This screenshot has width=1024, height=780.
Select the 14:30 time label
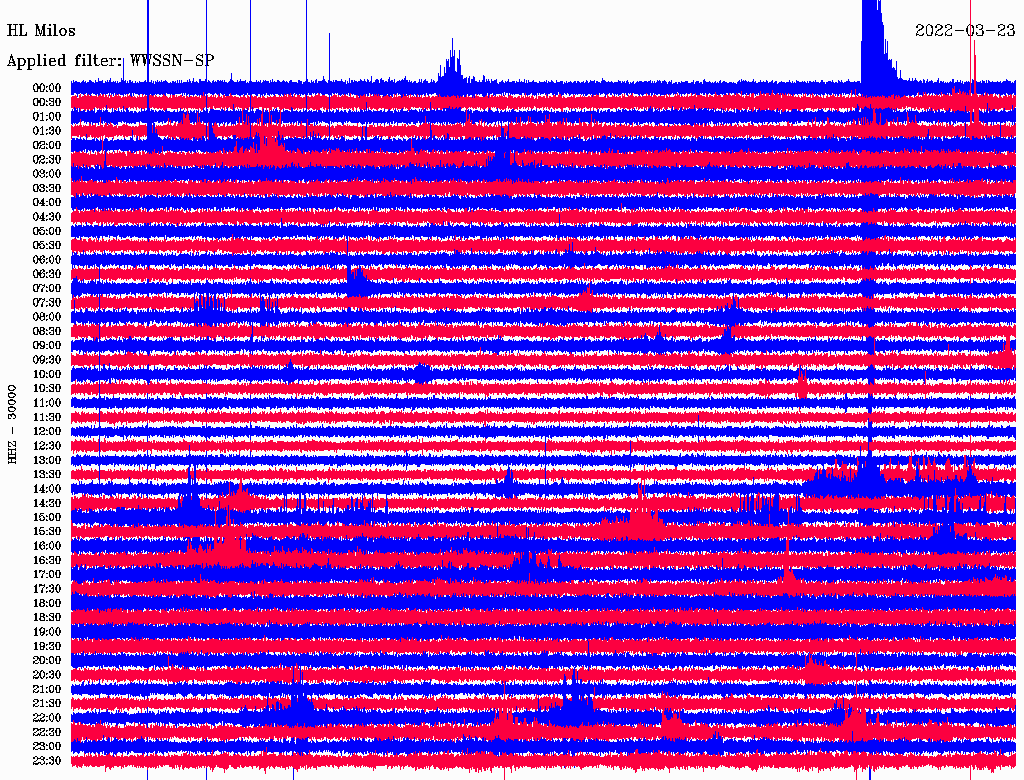click(x=47, y=503)
